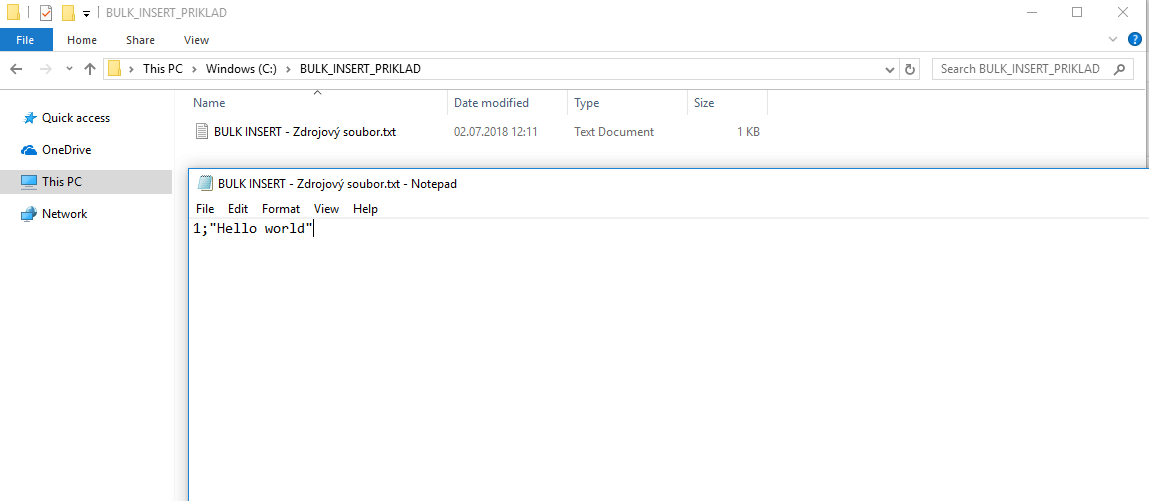Open the Notepad Format menu
Viewport: 1149px width, 501px height.
[280, 209]
